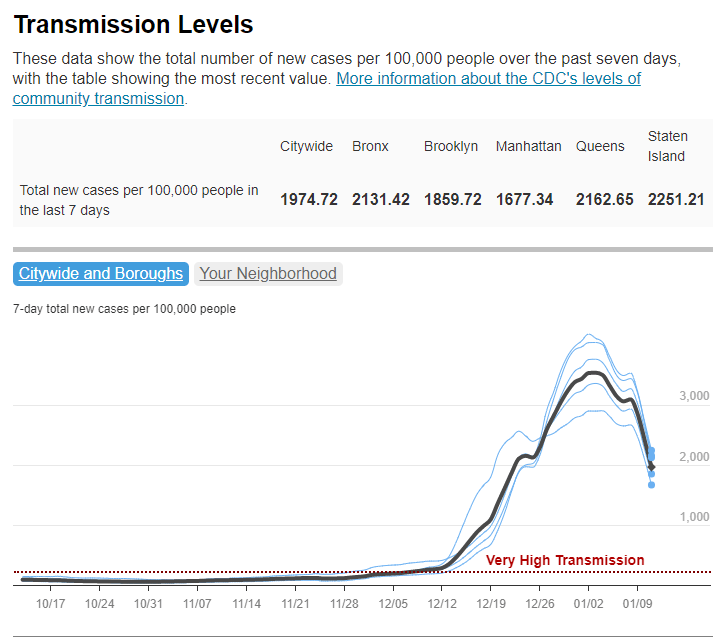Click the 12/19 date tick label
720x642 pixels.
(x=490, y=604)
